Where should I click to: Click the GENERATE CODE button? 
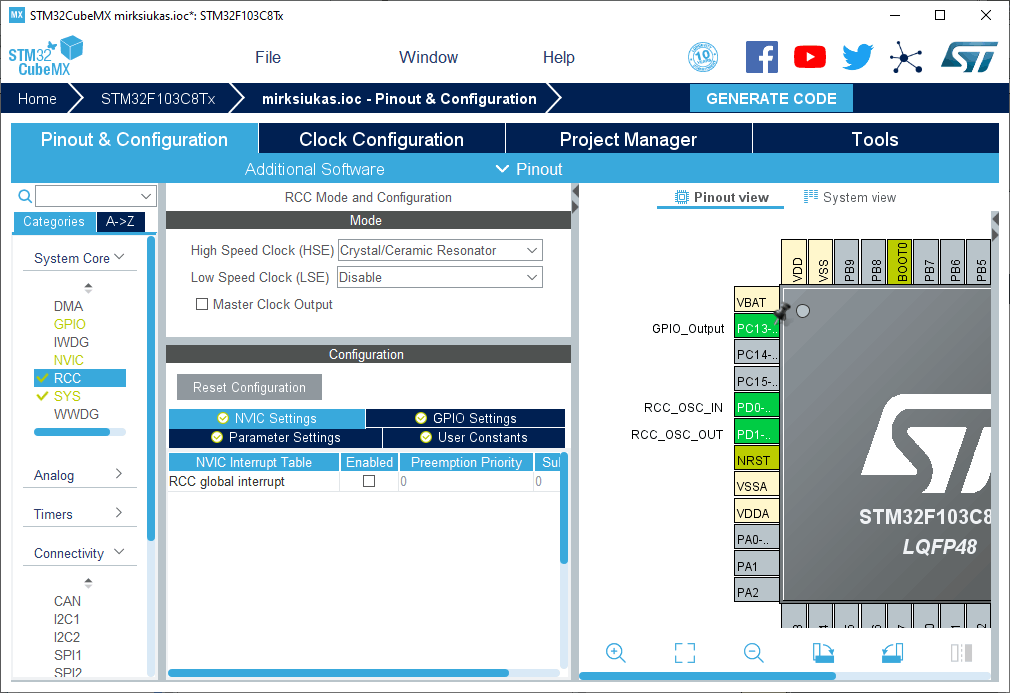771,99
